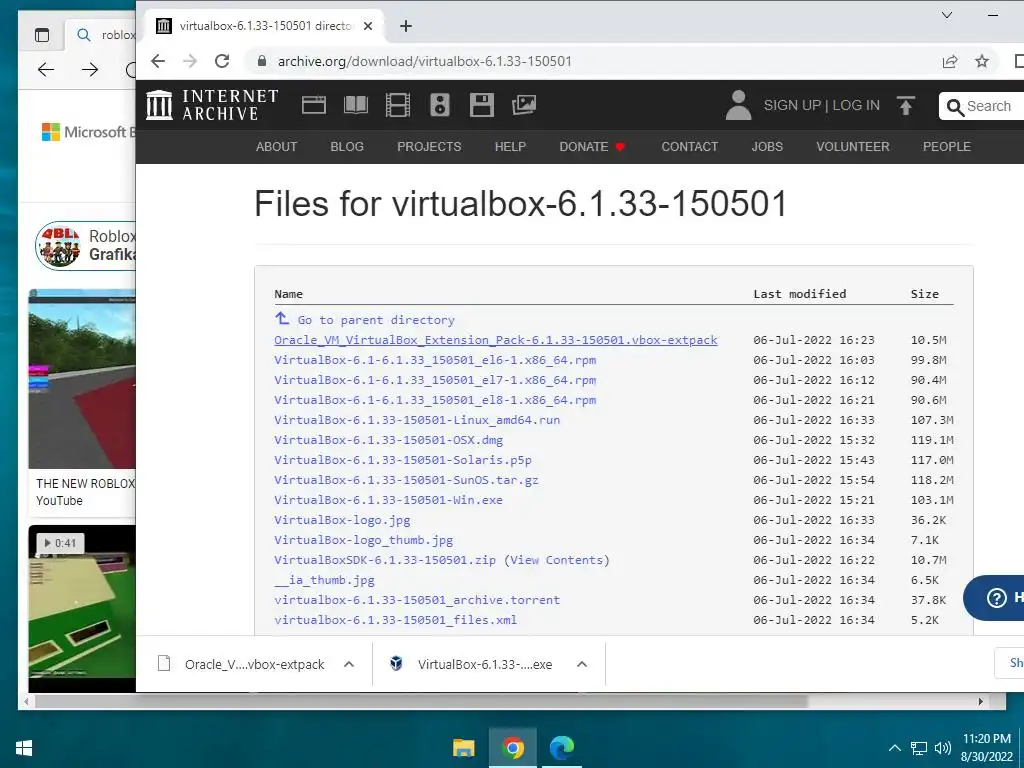Open the Software floppy disk icon

click(x=482, y=105)
